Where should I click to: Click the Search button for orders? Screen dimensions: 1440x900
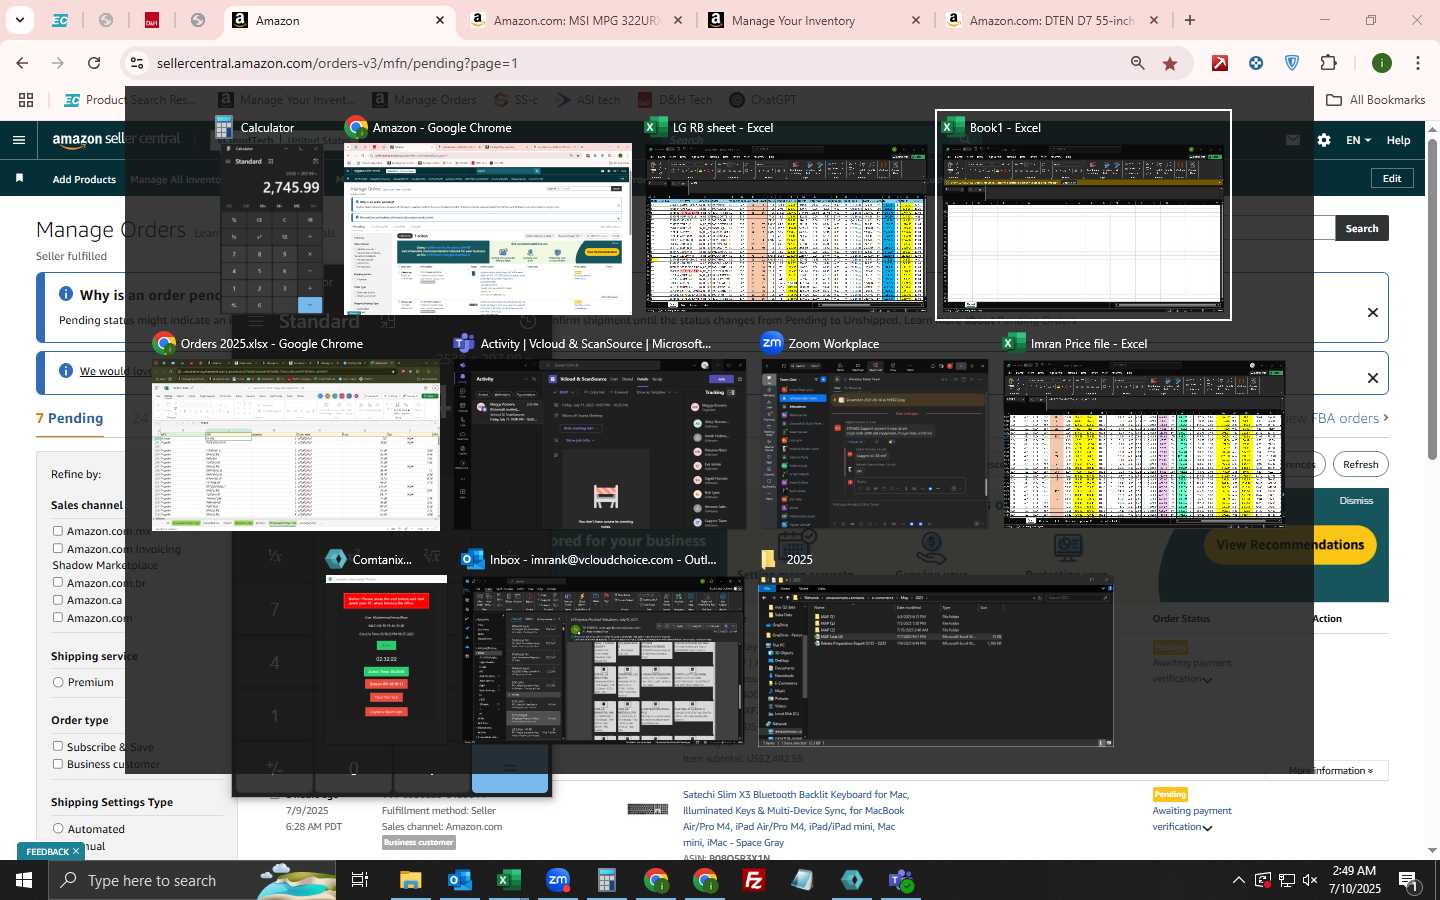click(x=1361, y=228)
